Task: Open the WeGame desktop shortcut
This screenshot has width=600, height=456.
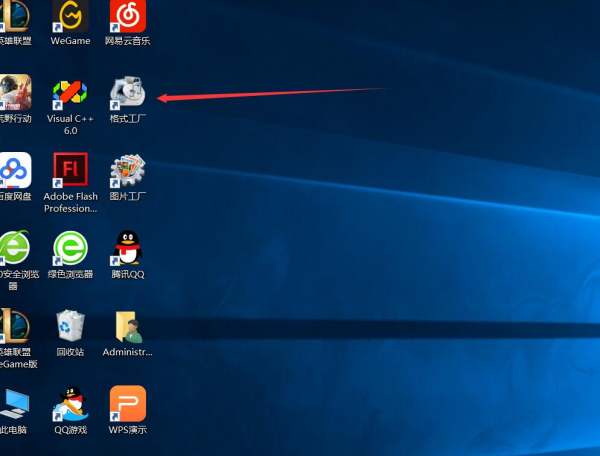Action: point(70,15)
